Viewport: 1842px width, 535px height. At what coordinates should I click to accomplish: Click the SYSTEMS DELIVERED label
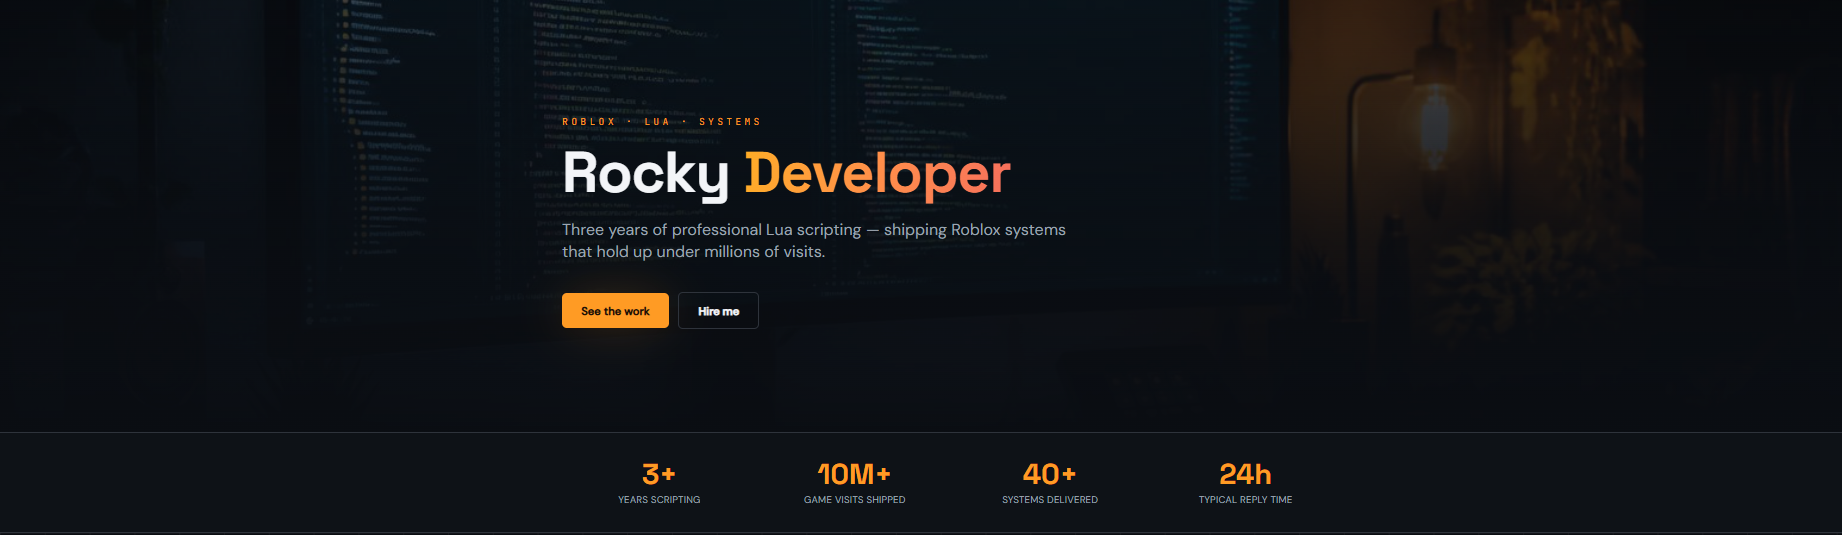1050,500
